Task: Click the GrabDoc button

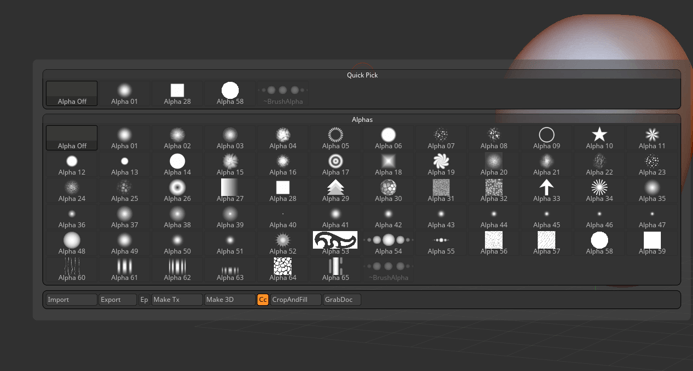Action: click(x=342, y=299)
